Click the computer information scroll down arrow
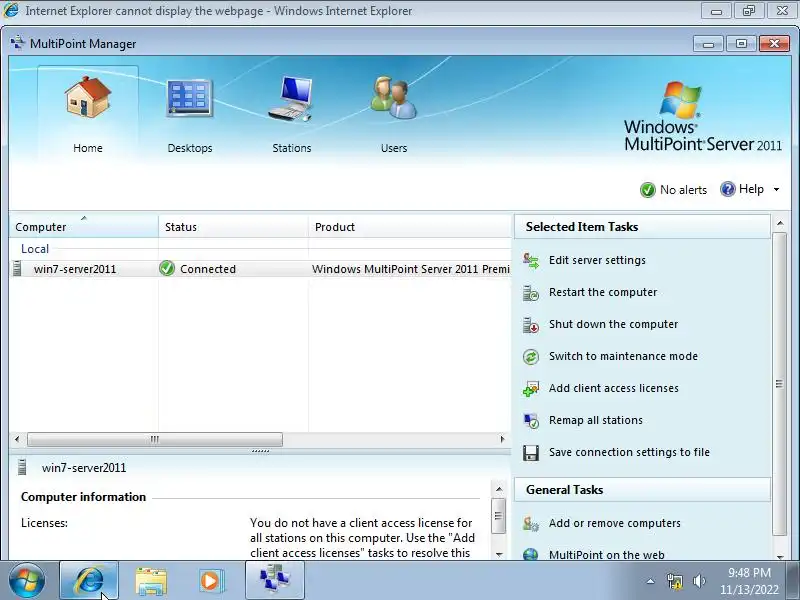 tap(499, 554)
